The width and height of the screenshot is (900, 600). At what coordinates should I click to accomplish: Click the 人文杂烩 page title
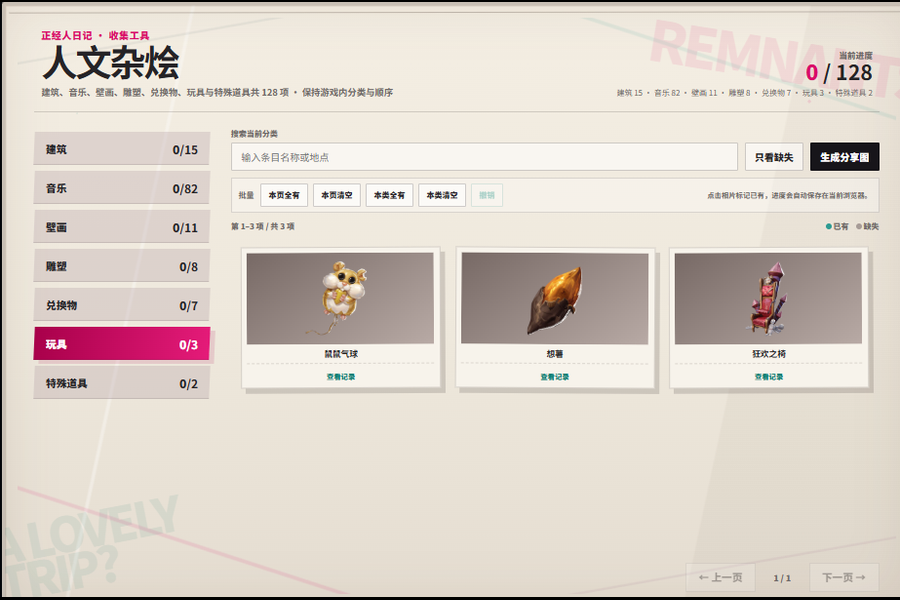coord(111,63)
